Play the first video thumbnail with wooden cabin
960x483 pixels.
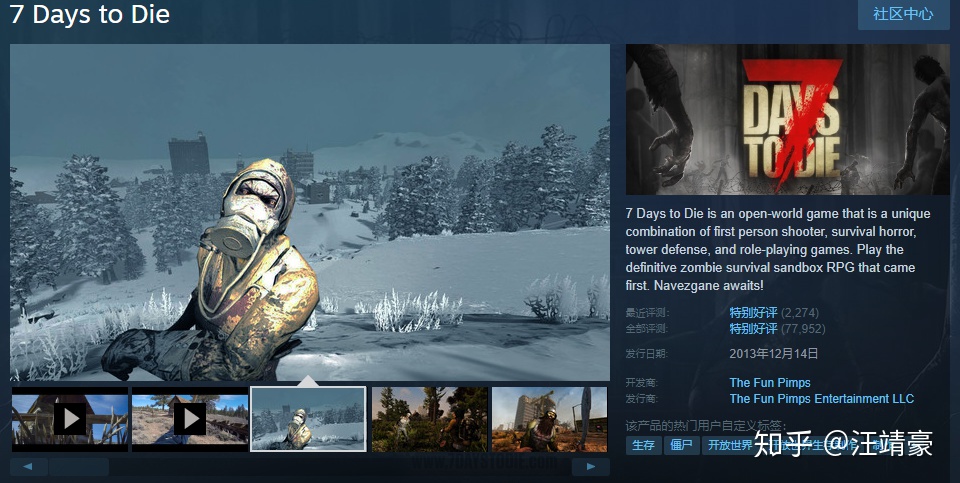point(70,419)
